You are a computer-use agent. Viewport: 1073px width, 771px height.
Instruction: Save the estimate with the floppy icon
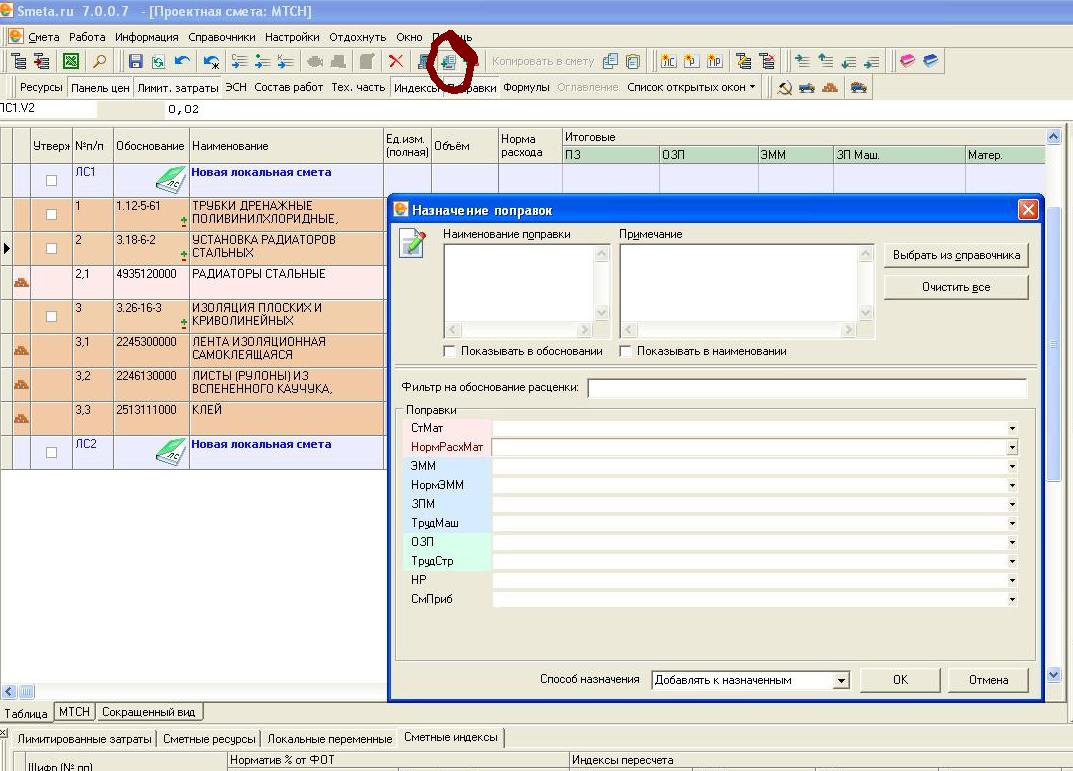(135, 62)
